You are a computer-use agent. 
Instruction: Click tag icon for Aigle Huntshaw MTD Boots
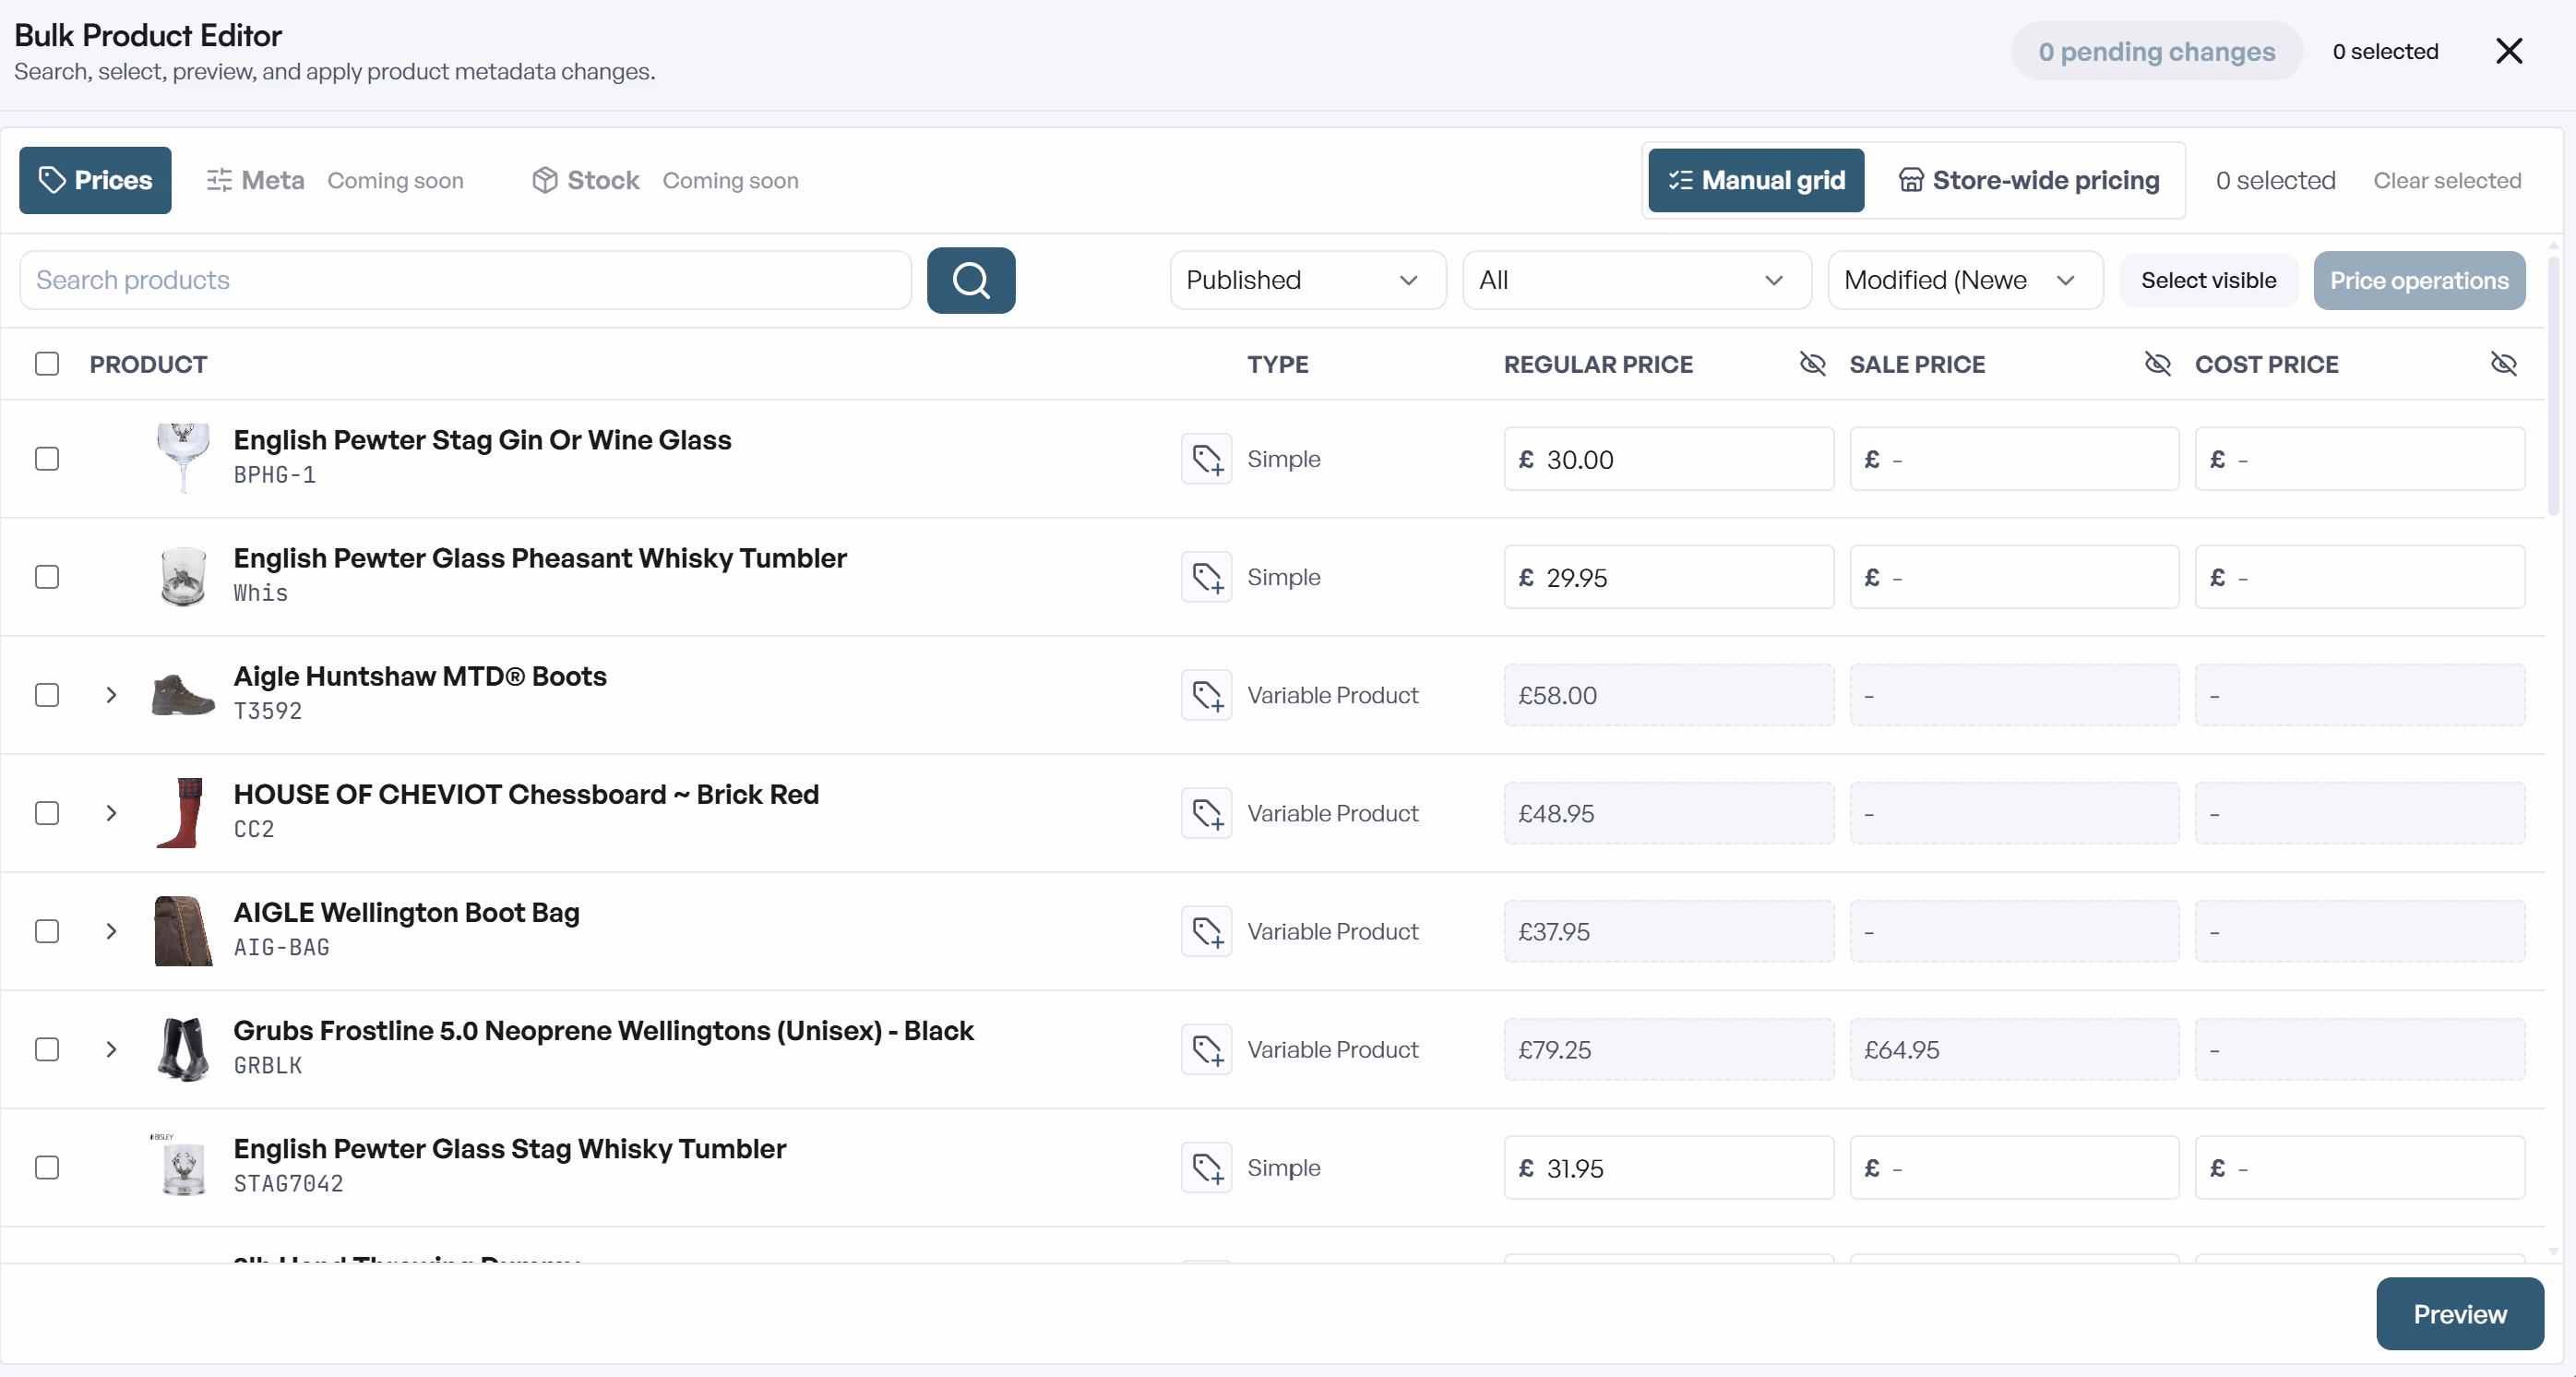(x=1206, y=695)
